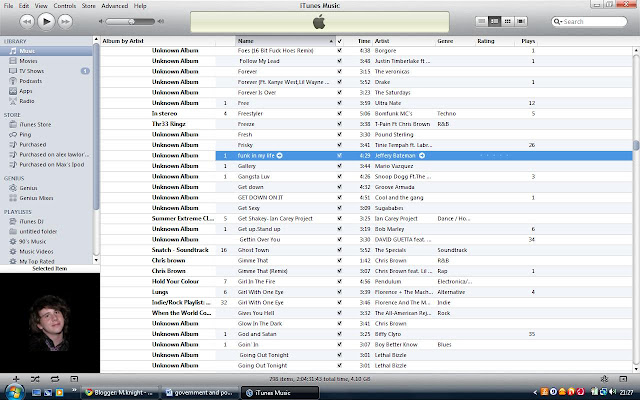Click the low volume speaker icon
This screenshot has width=640, height=400.
(101, 21)
